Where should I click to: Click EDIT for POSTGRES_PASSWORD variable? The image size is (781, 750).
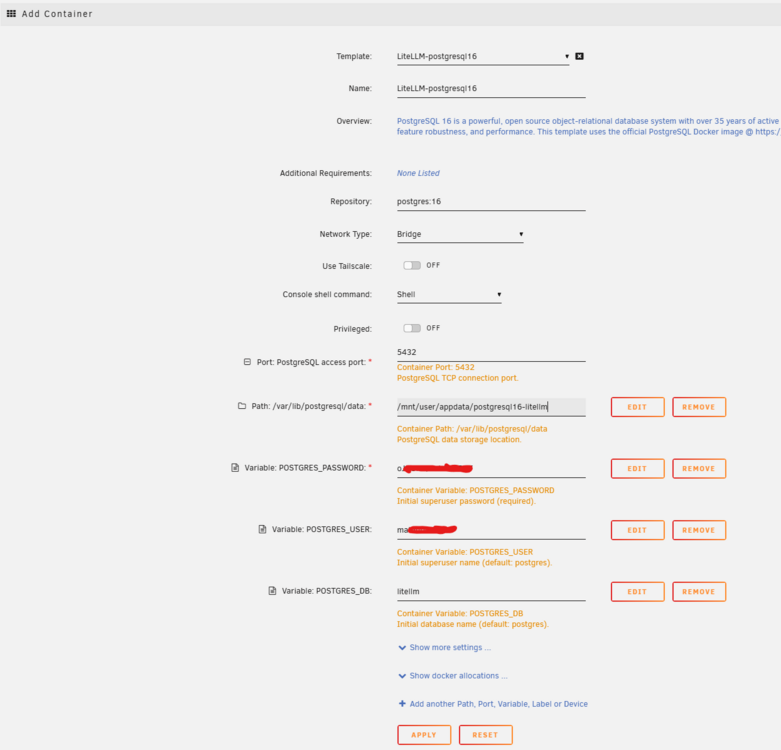(638, 469)
